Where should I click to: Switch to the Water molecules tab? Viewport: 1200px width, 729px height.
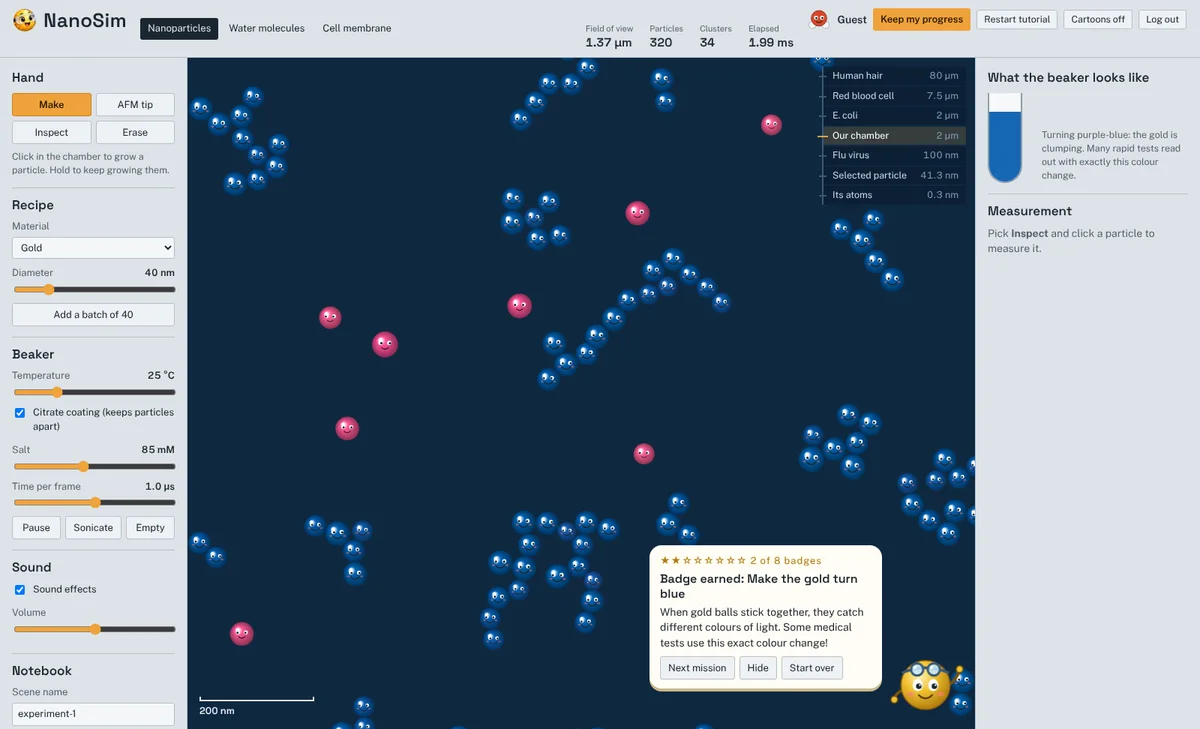[x=267, y=28]
